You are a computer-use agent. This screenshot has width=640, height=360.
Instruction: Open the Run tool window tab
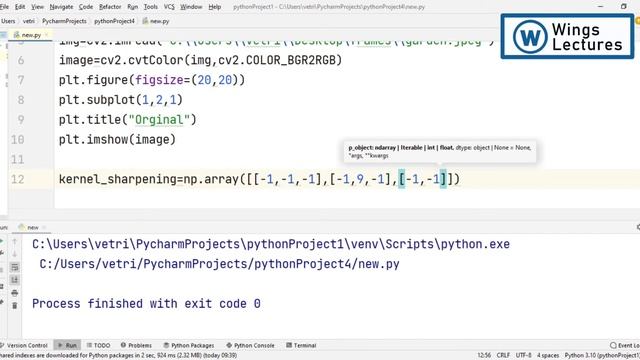coord(67,345)
